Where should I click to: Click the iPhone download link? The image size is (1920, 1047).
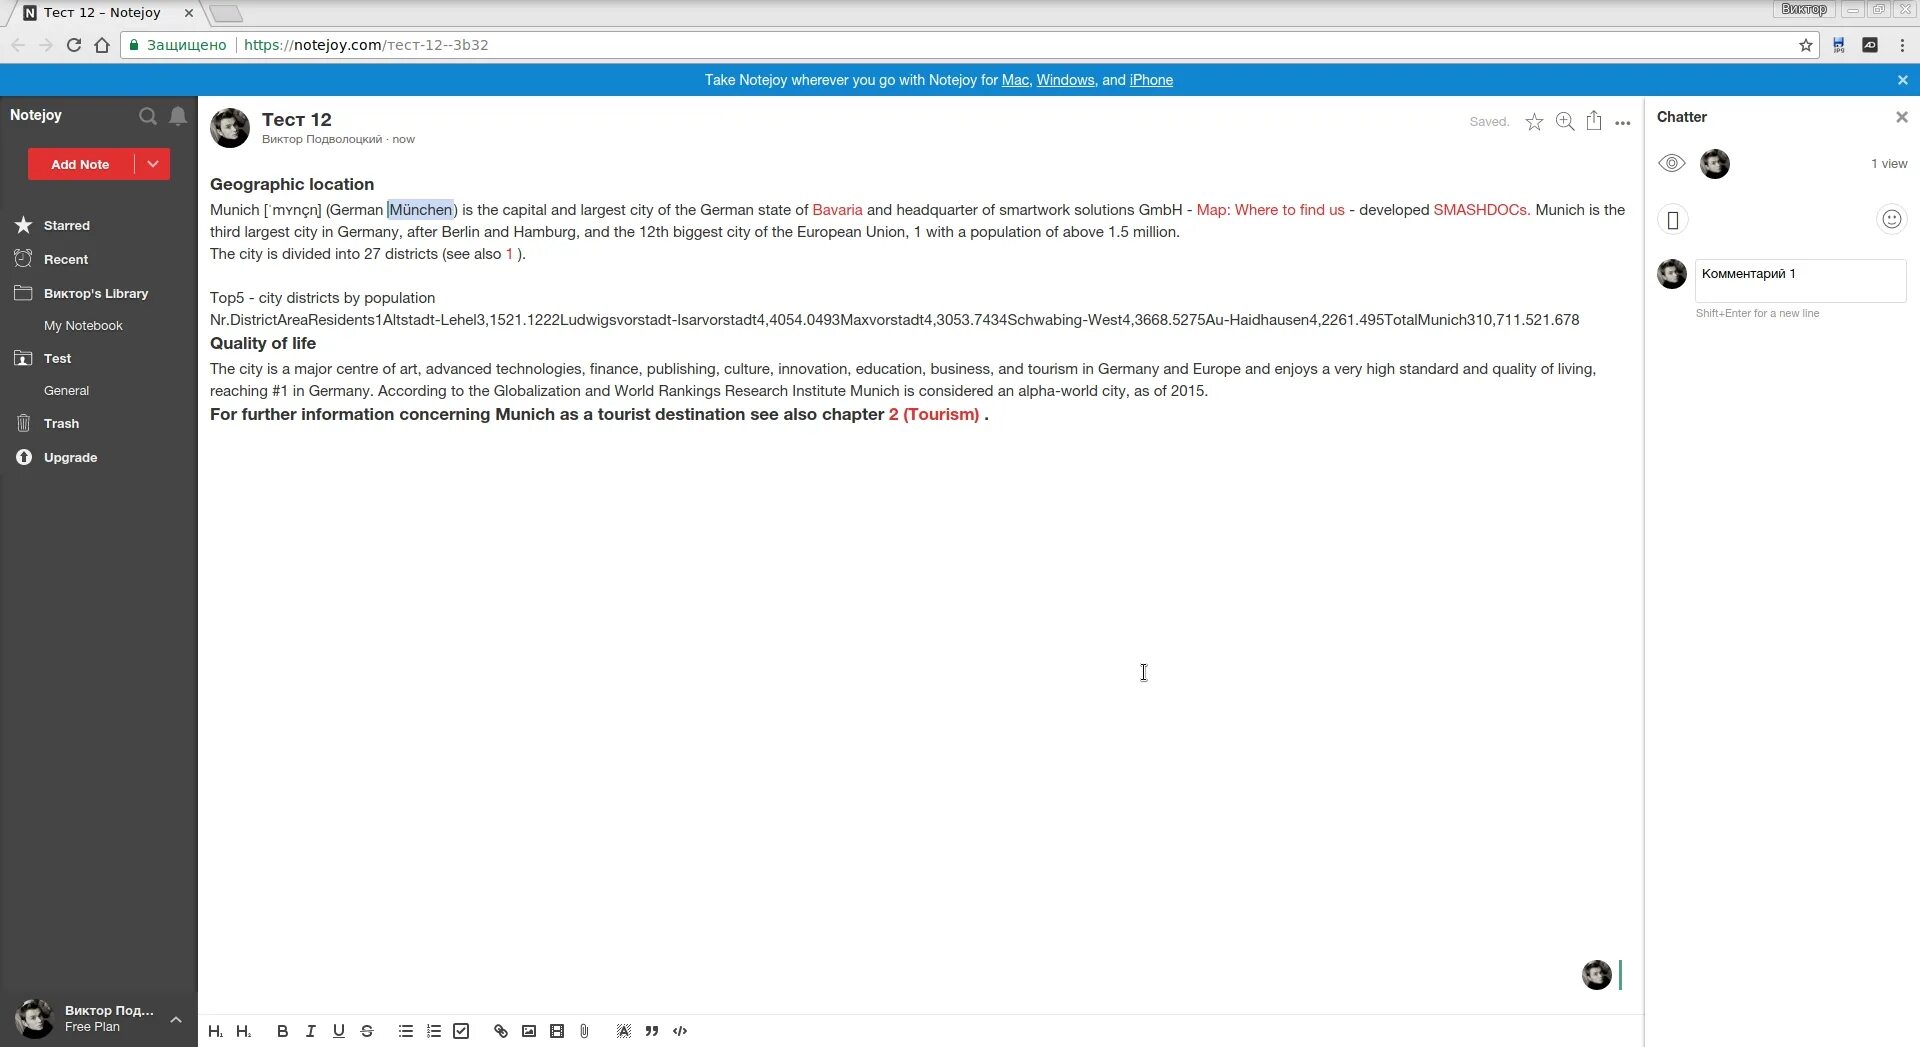pyautogui.click(x=1151, y=80)
